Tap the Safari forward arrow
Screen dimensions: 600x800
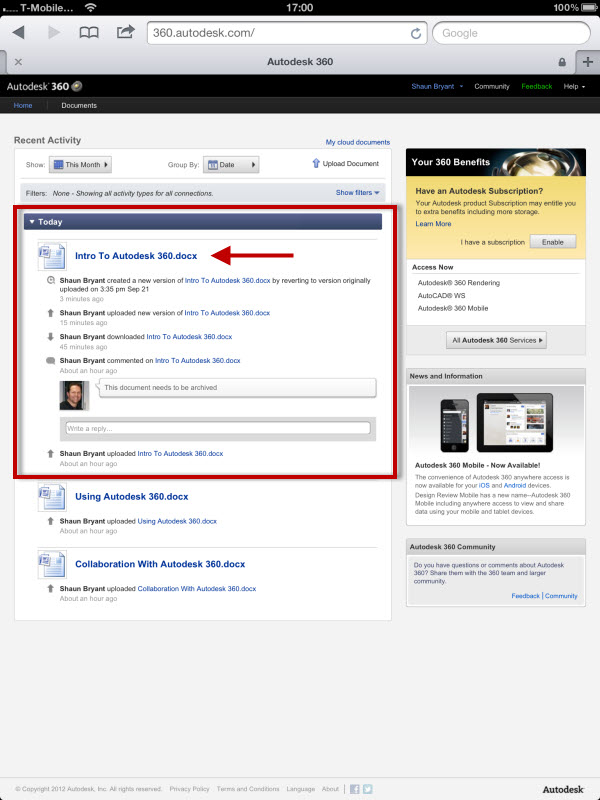(54, 33)
